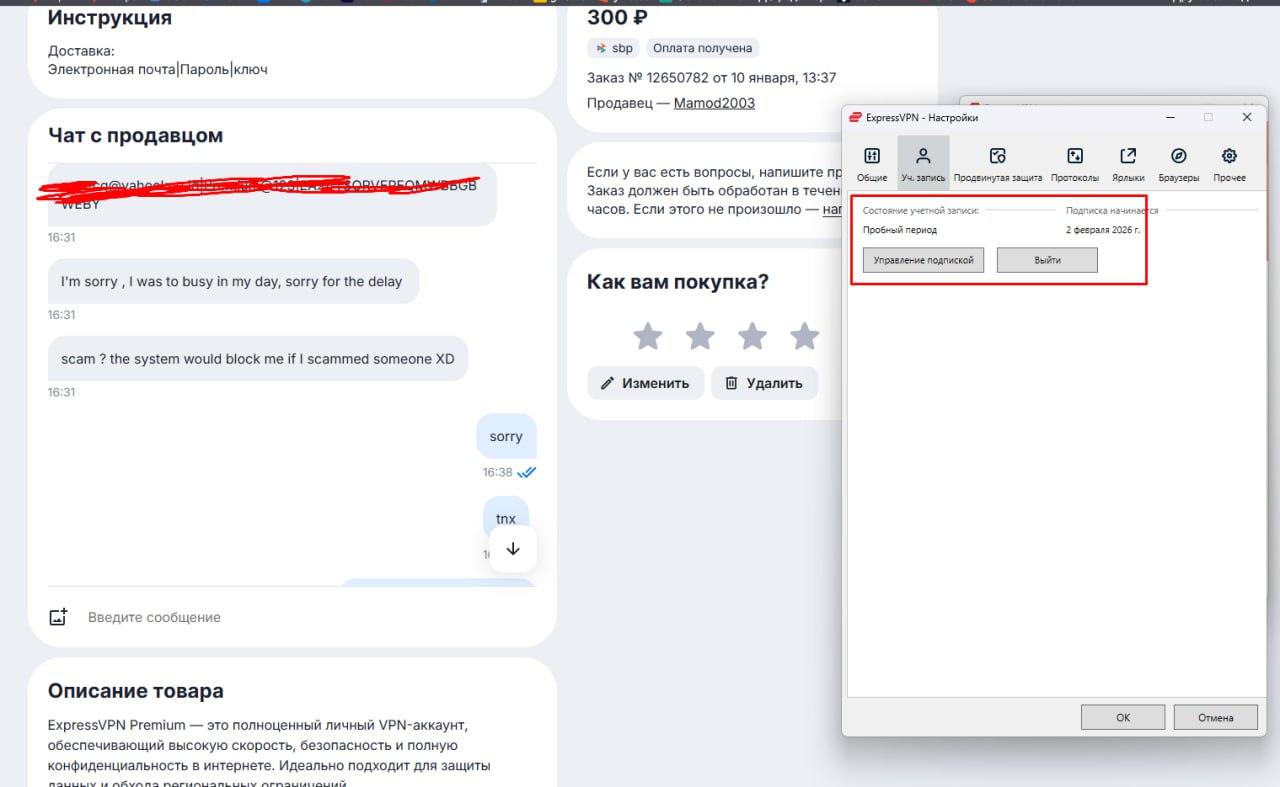Click the message starting 'scam ? the system'

pos(258,359)
